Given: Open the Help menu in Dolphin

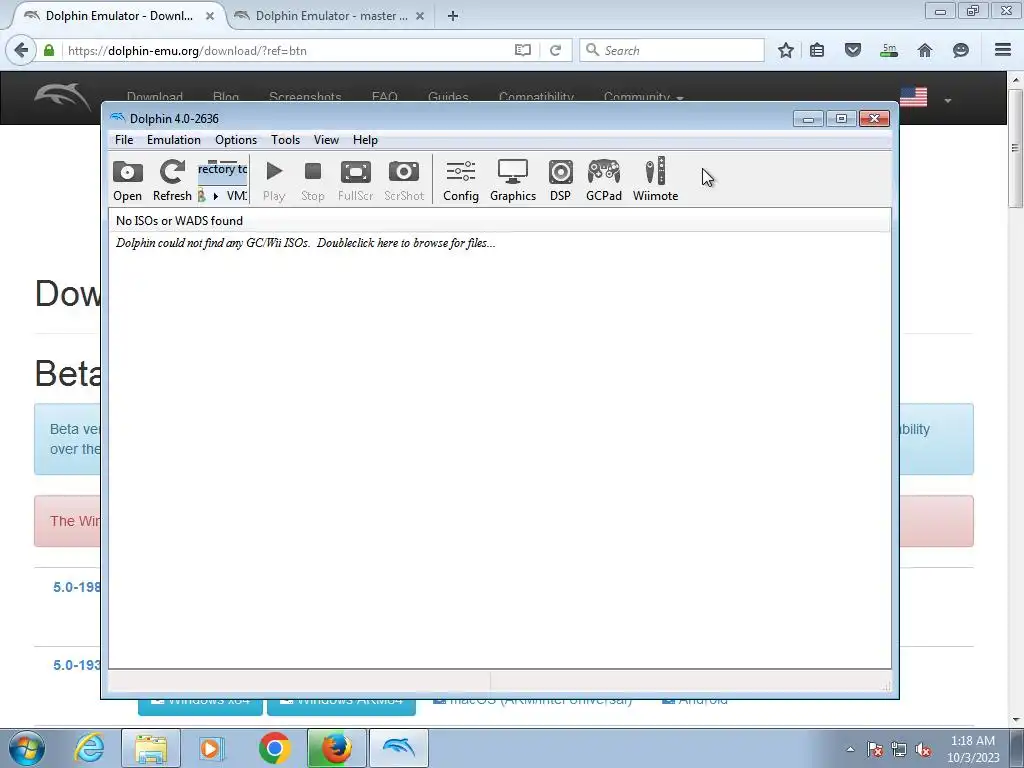Looking at the screenshot, I should [365, 140].
